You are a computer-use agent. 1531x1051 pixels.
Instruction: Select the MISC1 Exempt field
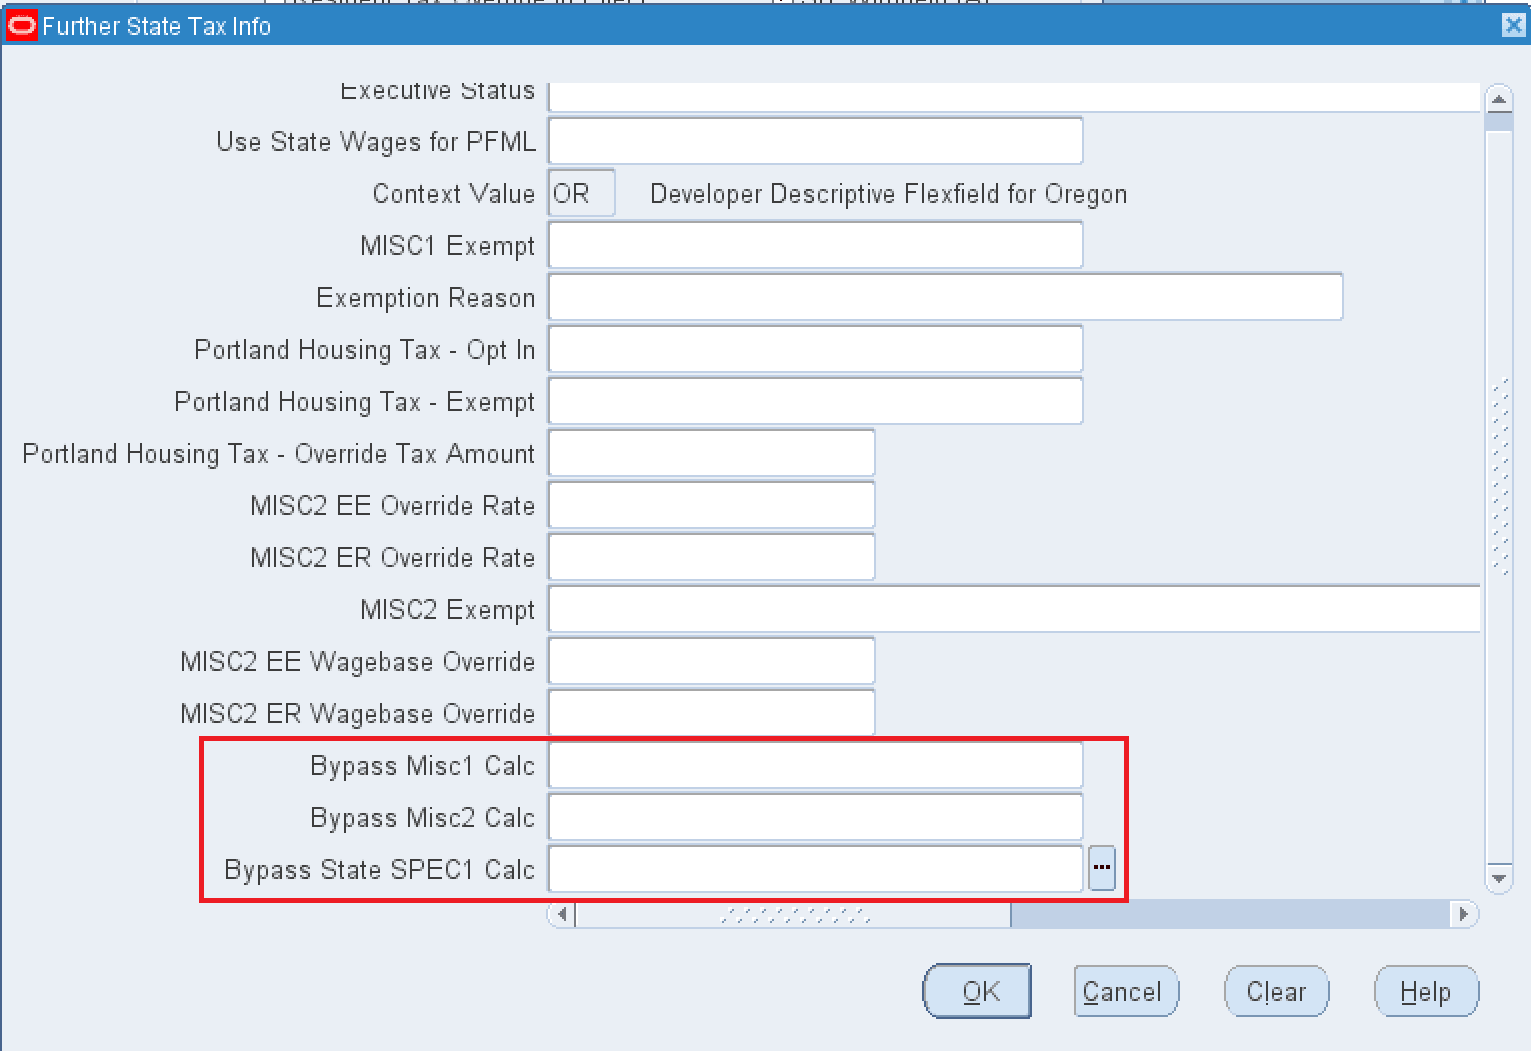click(x=814, y=244)
